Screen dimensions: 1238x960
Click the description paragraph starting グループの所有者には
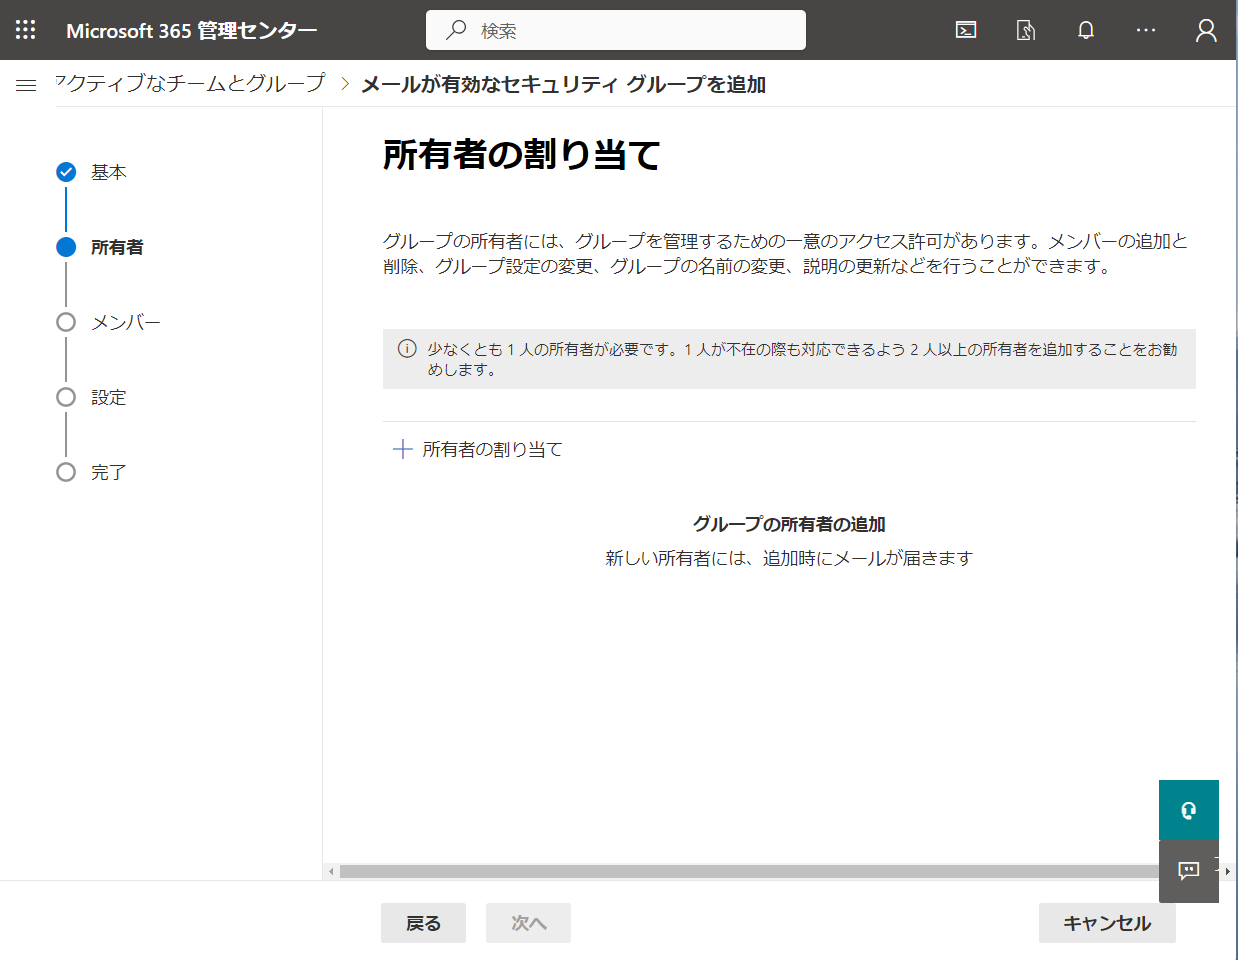coord(786,253)
